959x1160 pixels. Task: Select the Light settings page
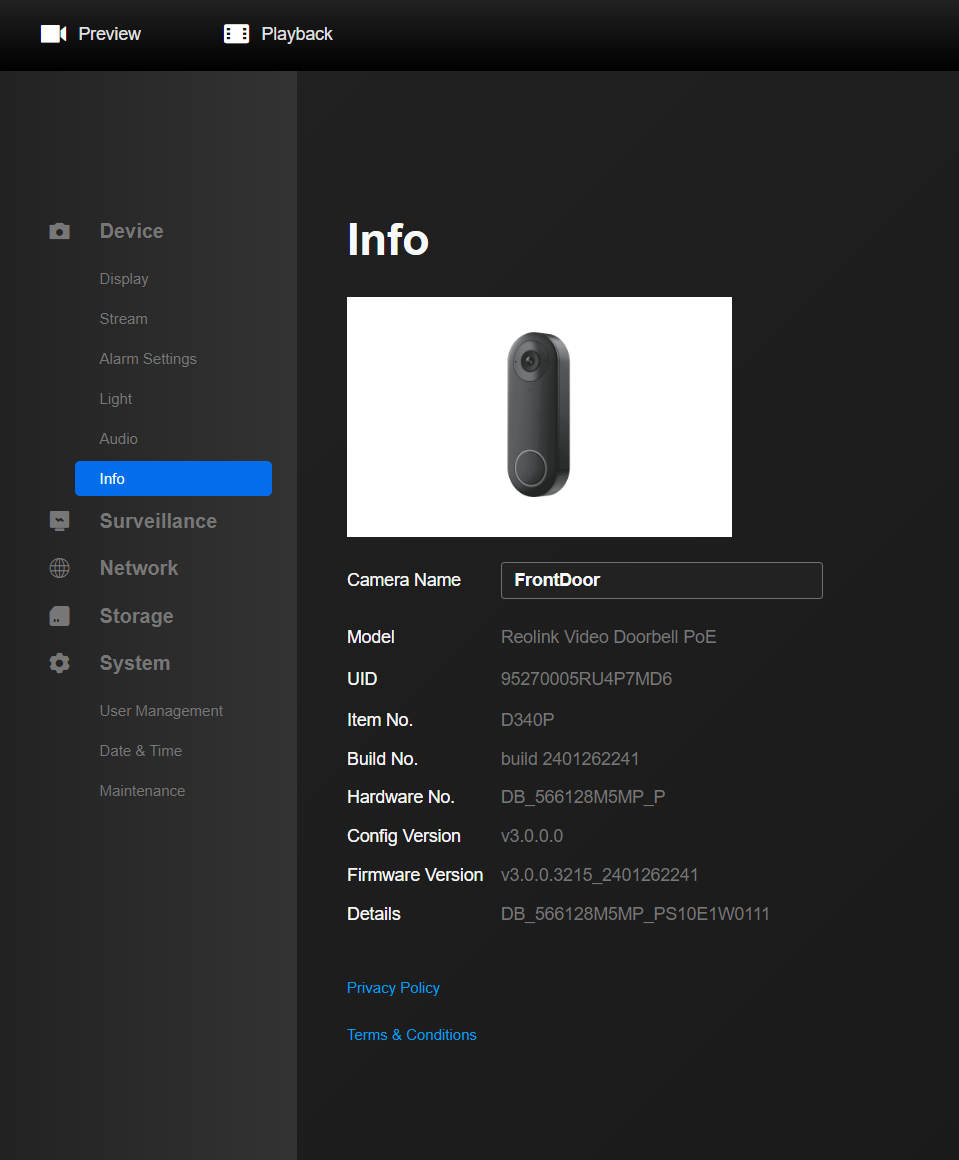(115, 398)
